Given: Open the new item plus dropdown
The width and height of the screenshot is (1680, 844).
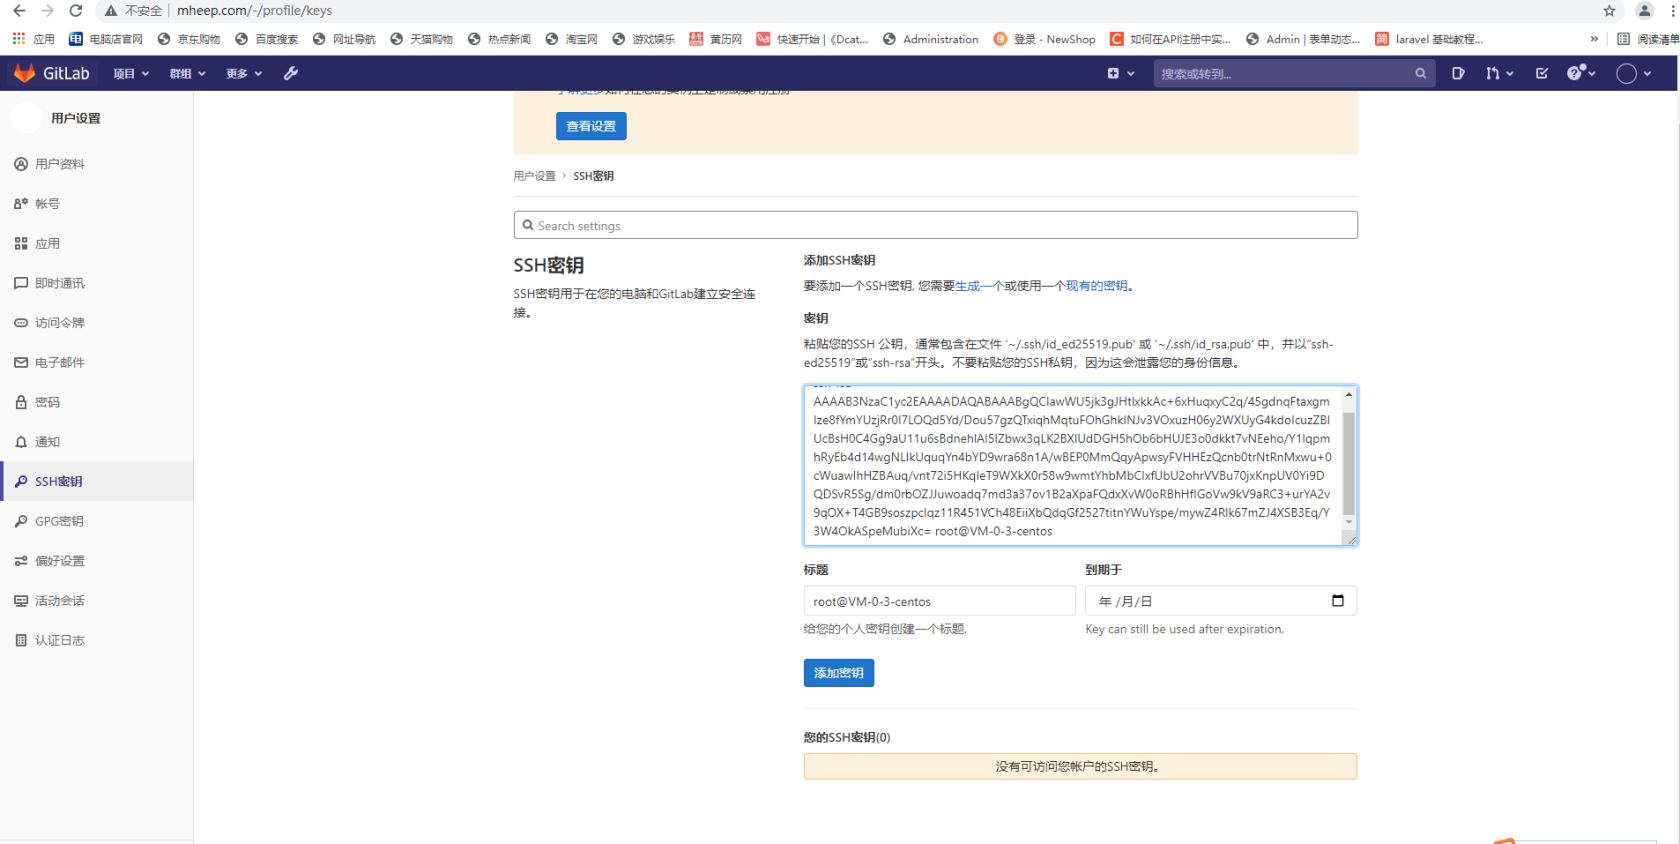Looking at the screenshot, I should pos(1121,73).
